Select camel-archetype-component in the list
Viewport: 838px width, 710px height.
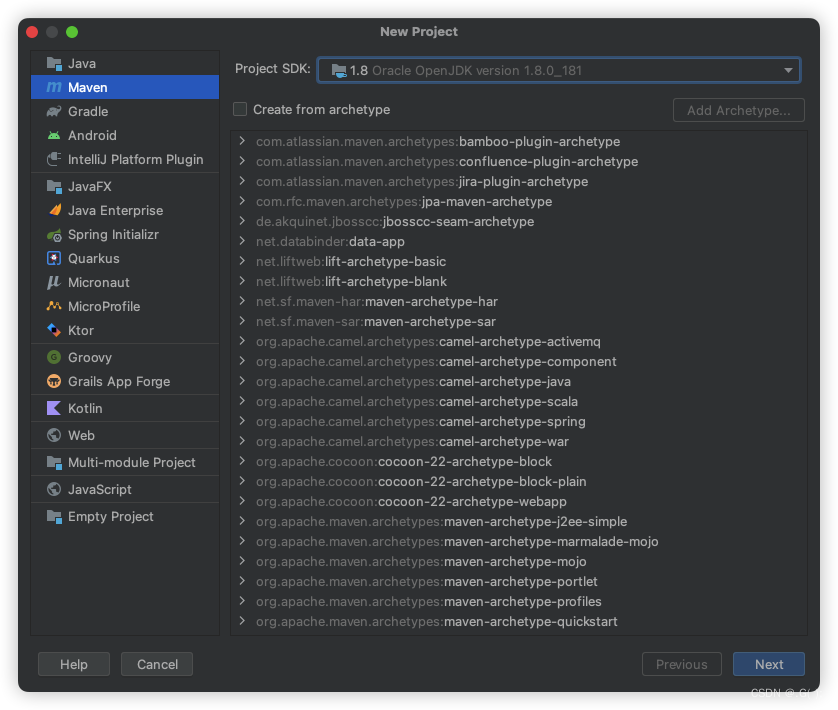click(436, 361)
